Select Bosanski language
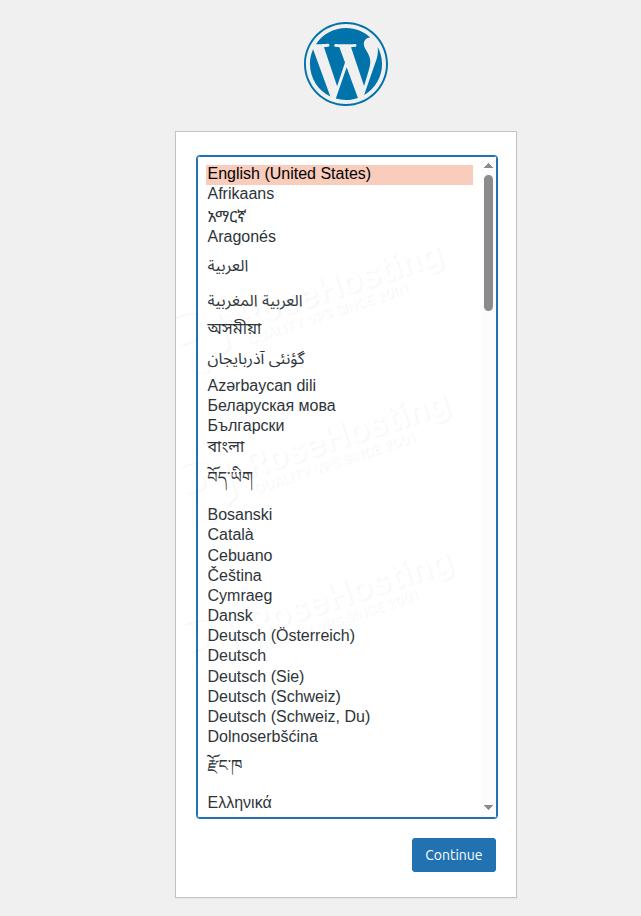The height and width of the screenshot is (916, 641). (x=340, y=515)
